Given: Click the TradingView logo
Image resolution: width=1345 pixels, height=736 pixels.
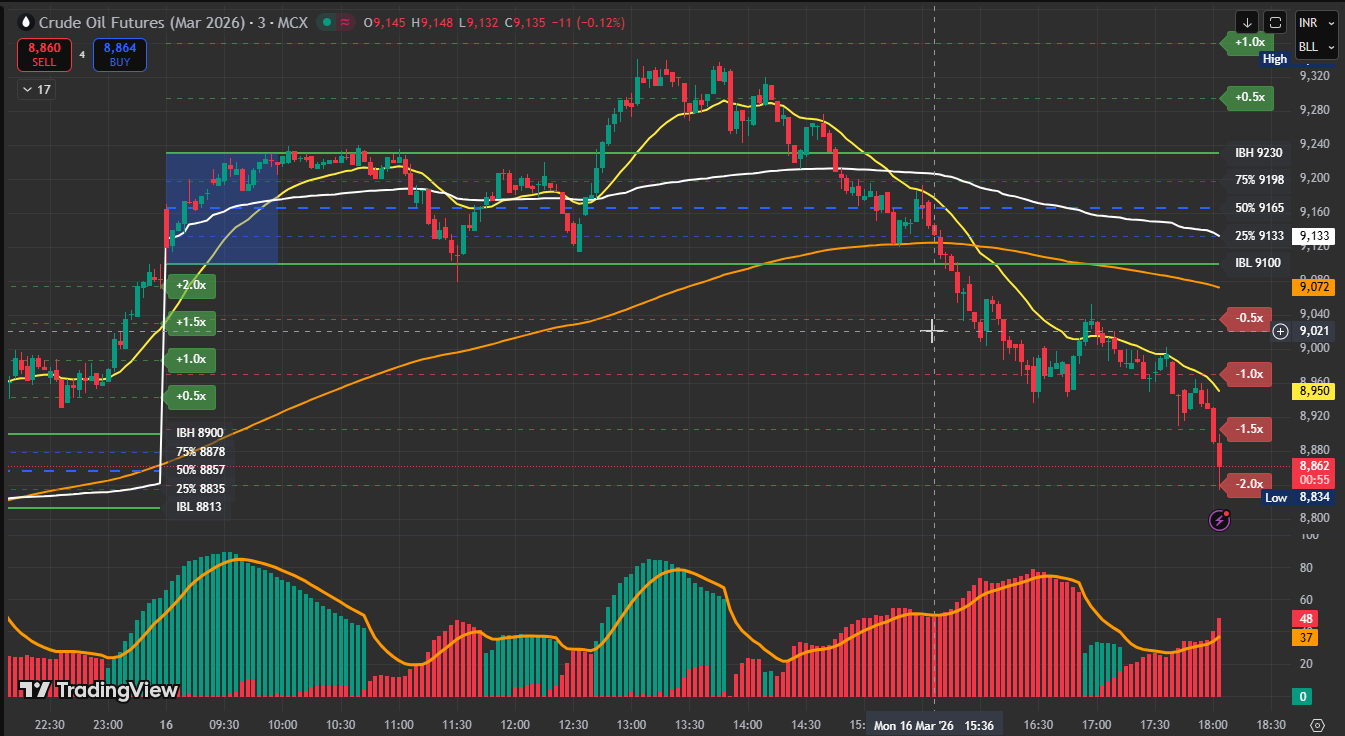Looking at the screenshot, I should (x=99, y=690).
